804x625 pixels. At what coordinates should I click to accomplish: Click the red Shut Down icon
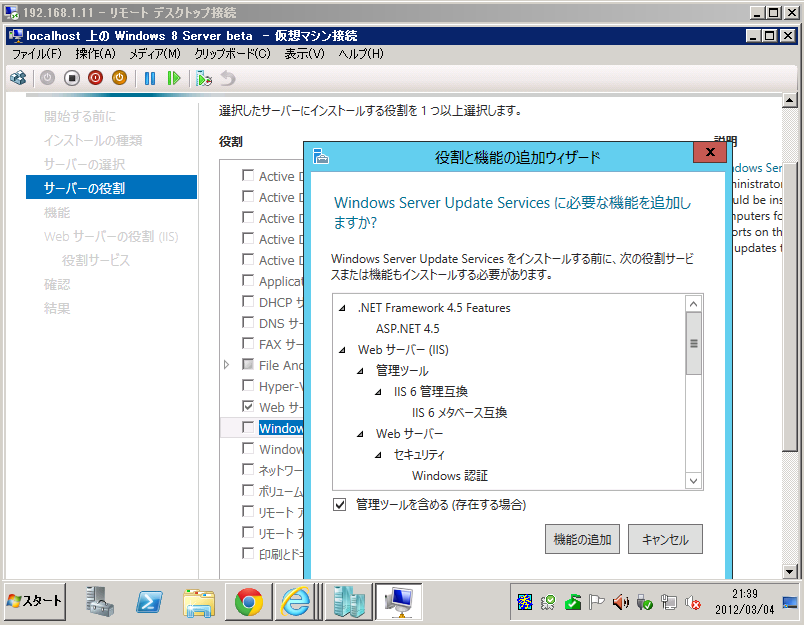point(95,78)
